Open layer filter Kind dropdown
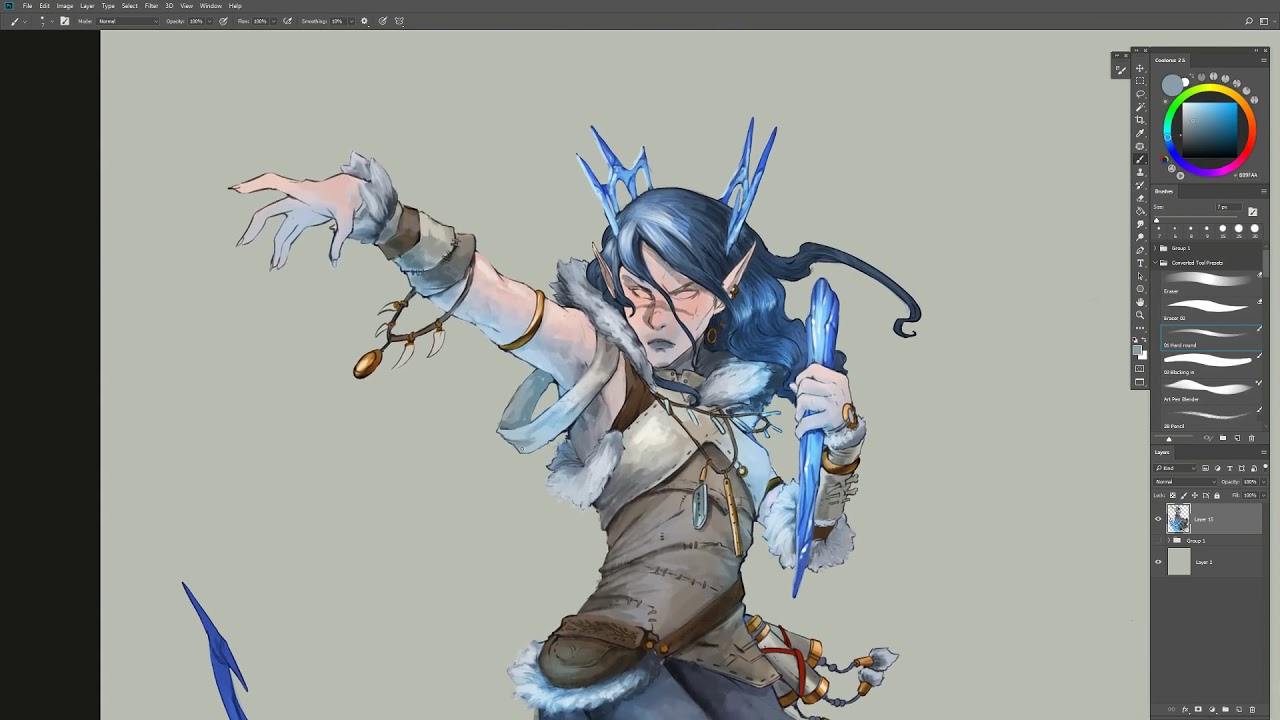This screenshot has height=720, width=1280. [1175, 468]
